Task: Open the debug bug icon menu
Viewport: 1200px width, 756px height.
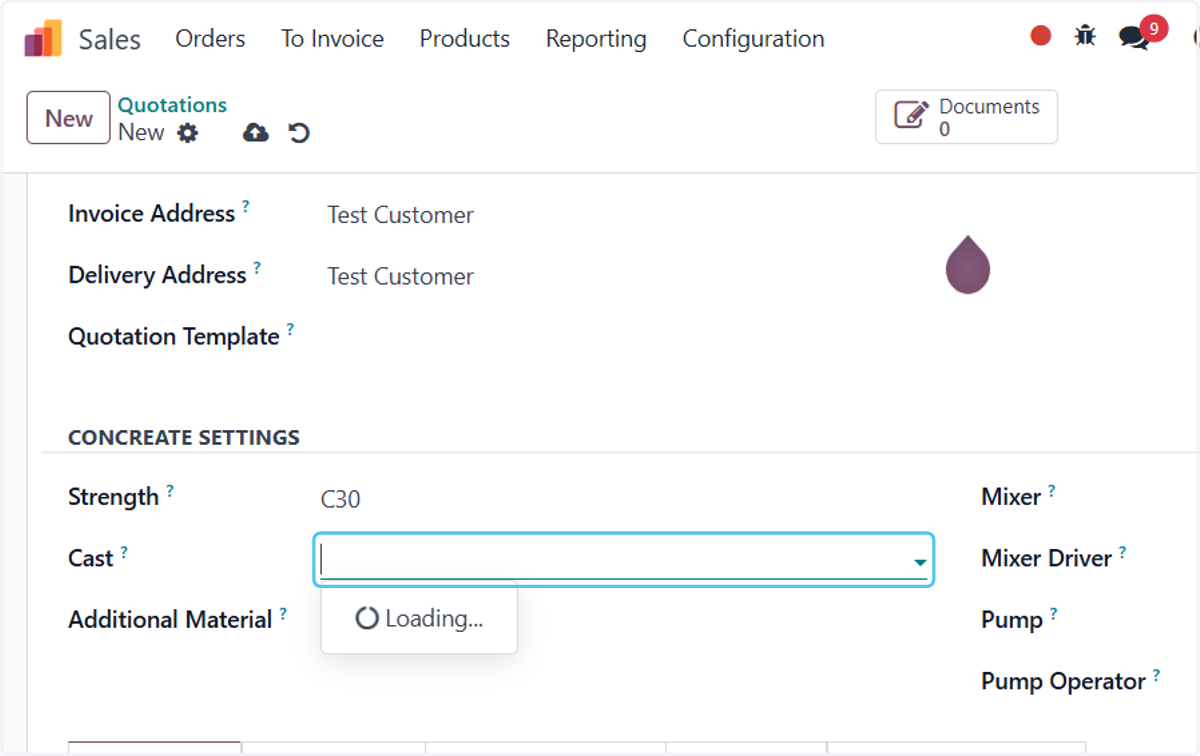Action: click(x=1085, y=36)
